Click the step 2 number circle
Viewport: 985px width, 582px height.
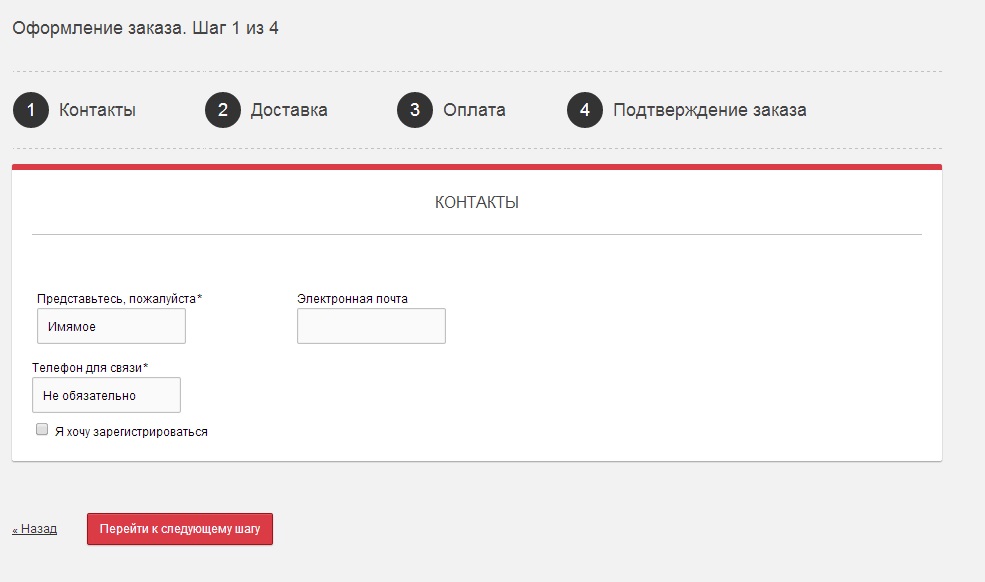pyautogui.click(x=223, y=110)
